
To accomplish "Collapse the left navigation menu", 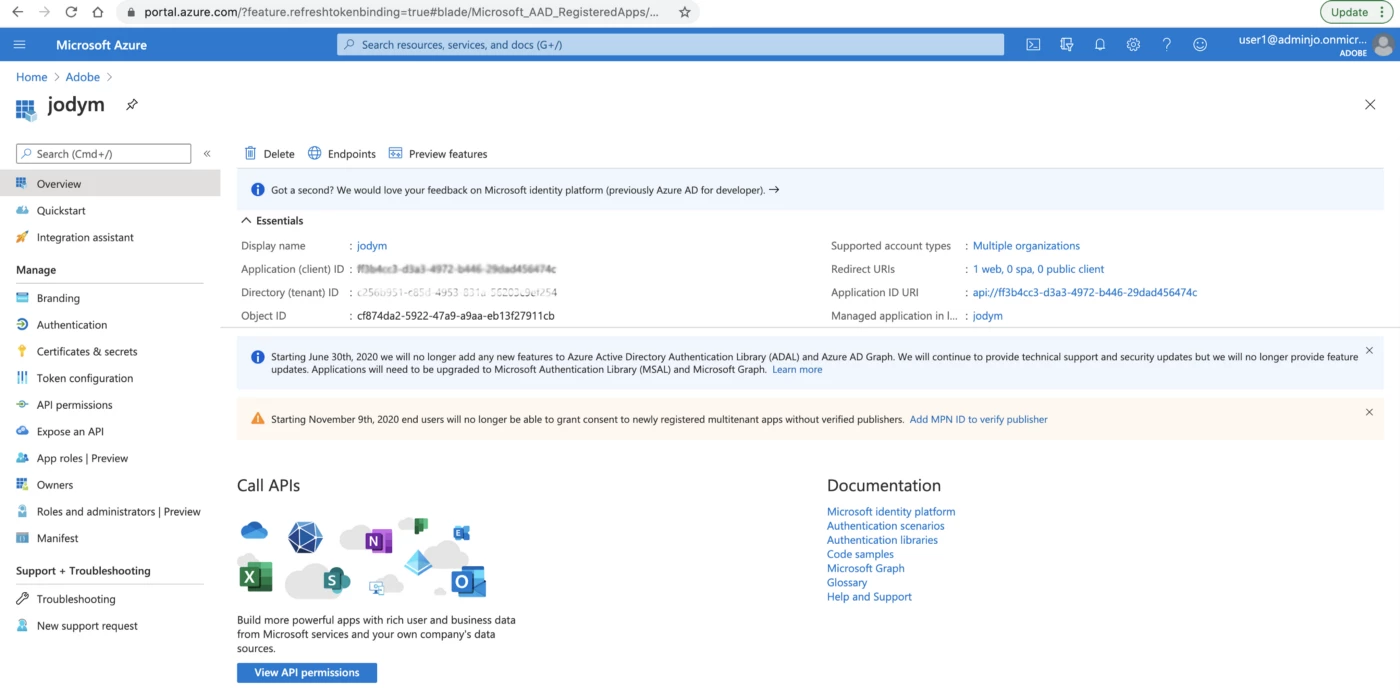I will [x=207, y=154].
